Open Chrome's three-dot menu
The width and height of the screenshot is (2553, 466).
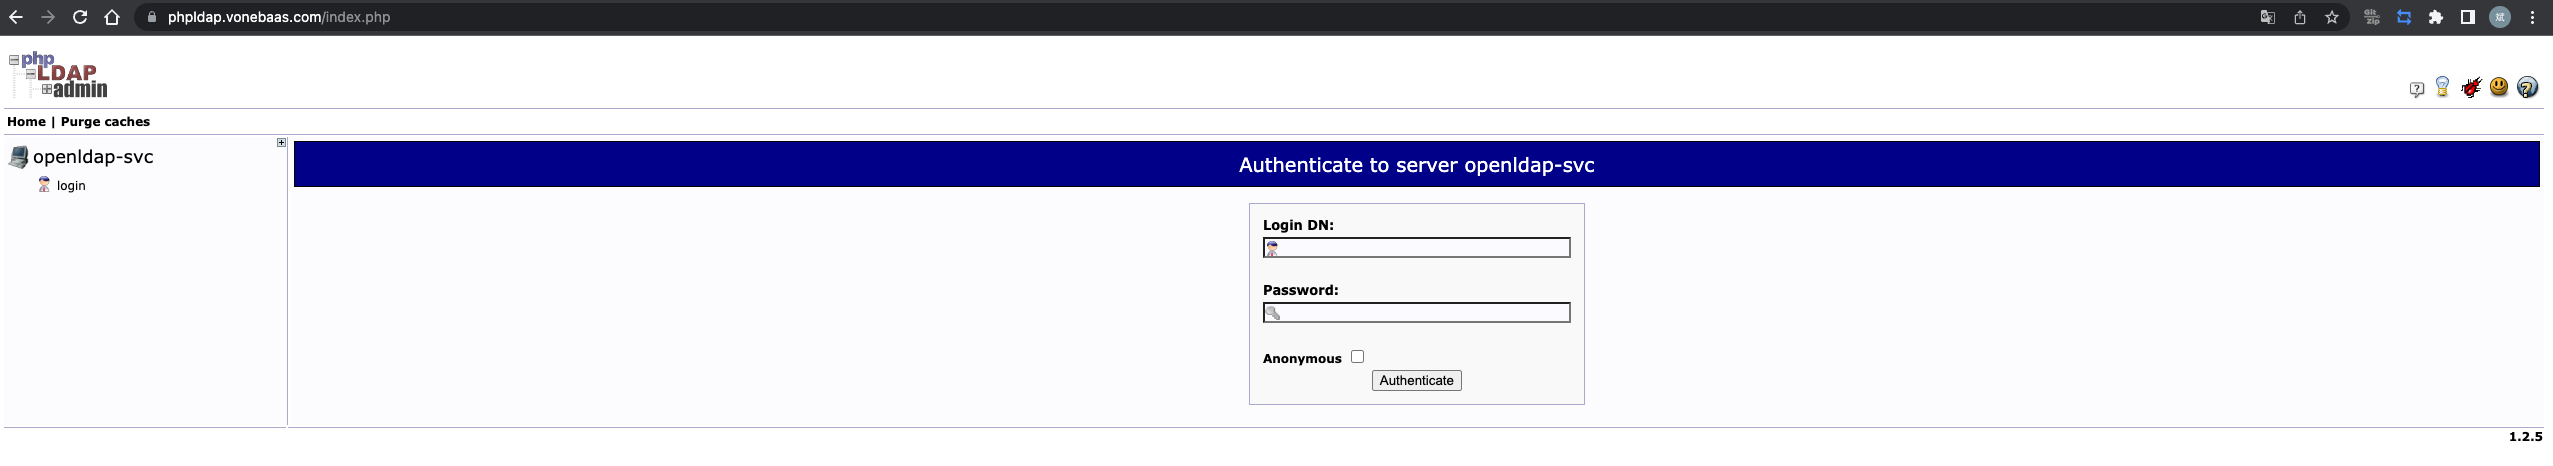click(x=2532, y=17)
